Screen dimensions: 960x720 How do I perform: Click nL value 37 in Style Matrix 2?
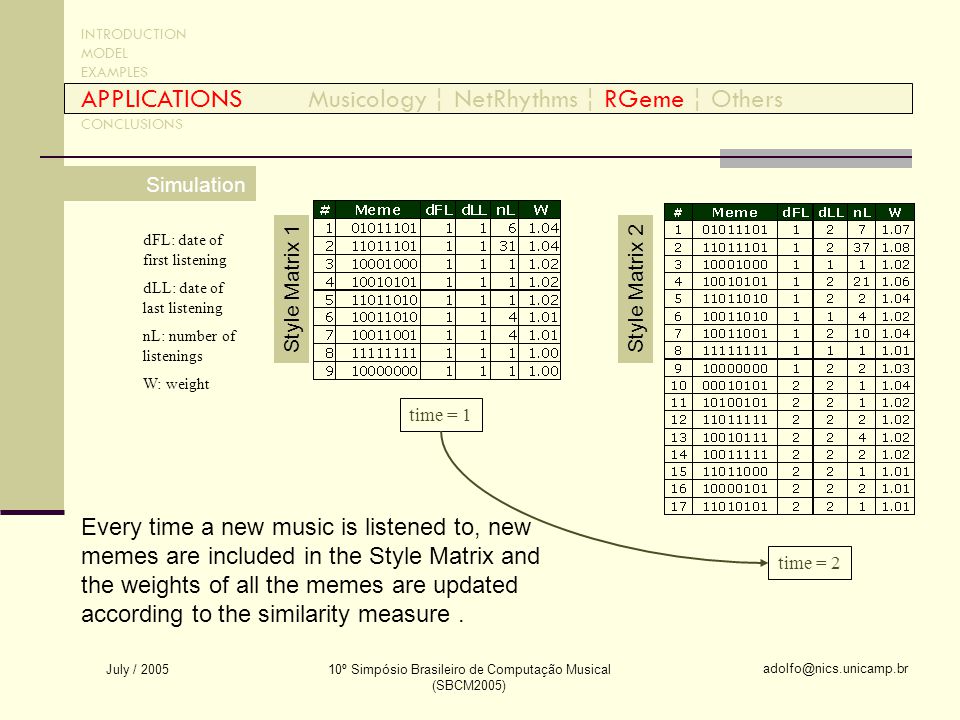pyautogui.click(x=861, y=247)
